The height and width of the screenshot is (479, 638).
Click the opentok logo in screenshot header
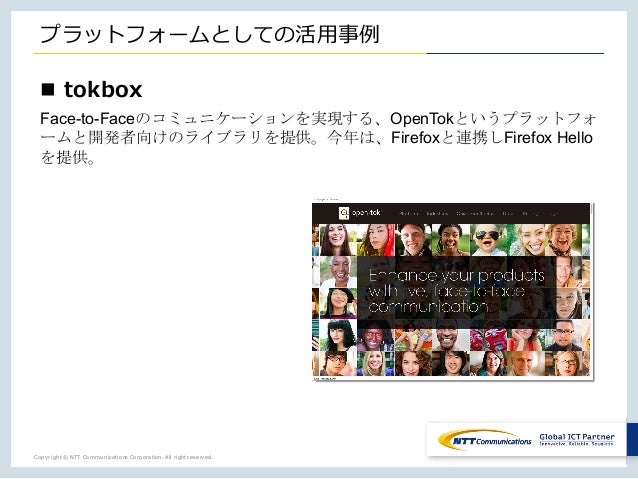click(360, 213)
